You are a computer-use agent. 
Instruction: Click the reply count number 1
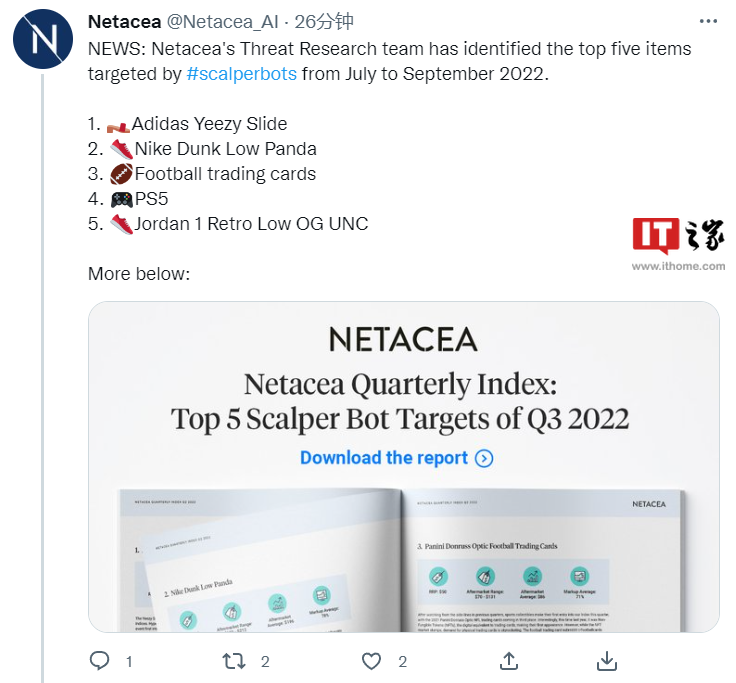(x=129, y=662)
